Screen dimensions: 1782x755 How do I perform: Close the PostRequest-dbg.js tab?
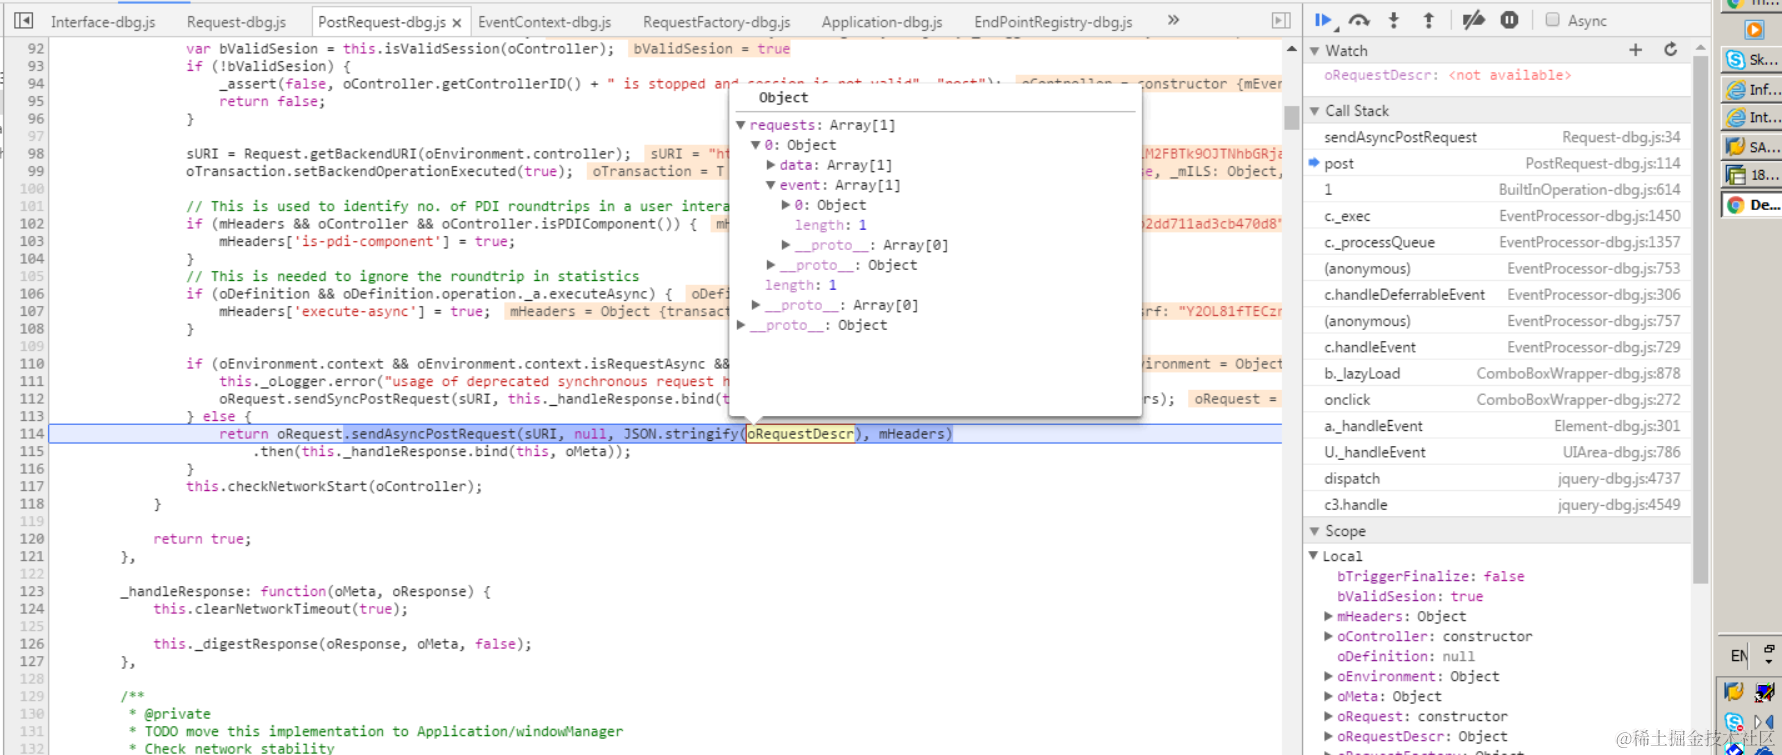click(457, 22)
